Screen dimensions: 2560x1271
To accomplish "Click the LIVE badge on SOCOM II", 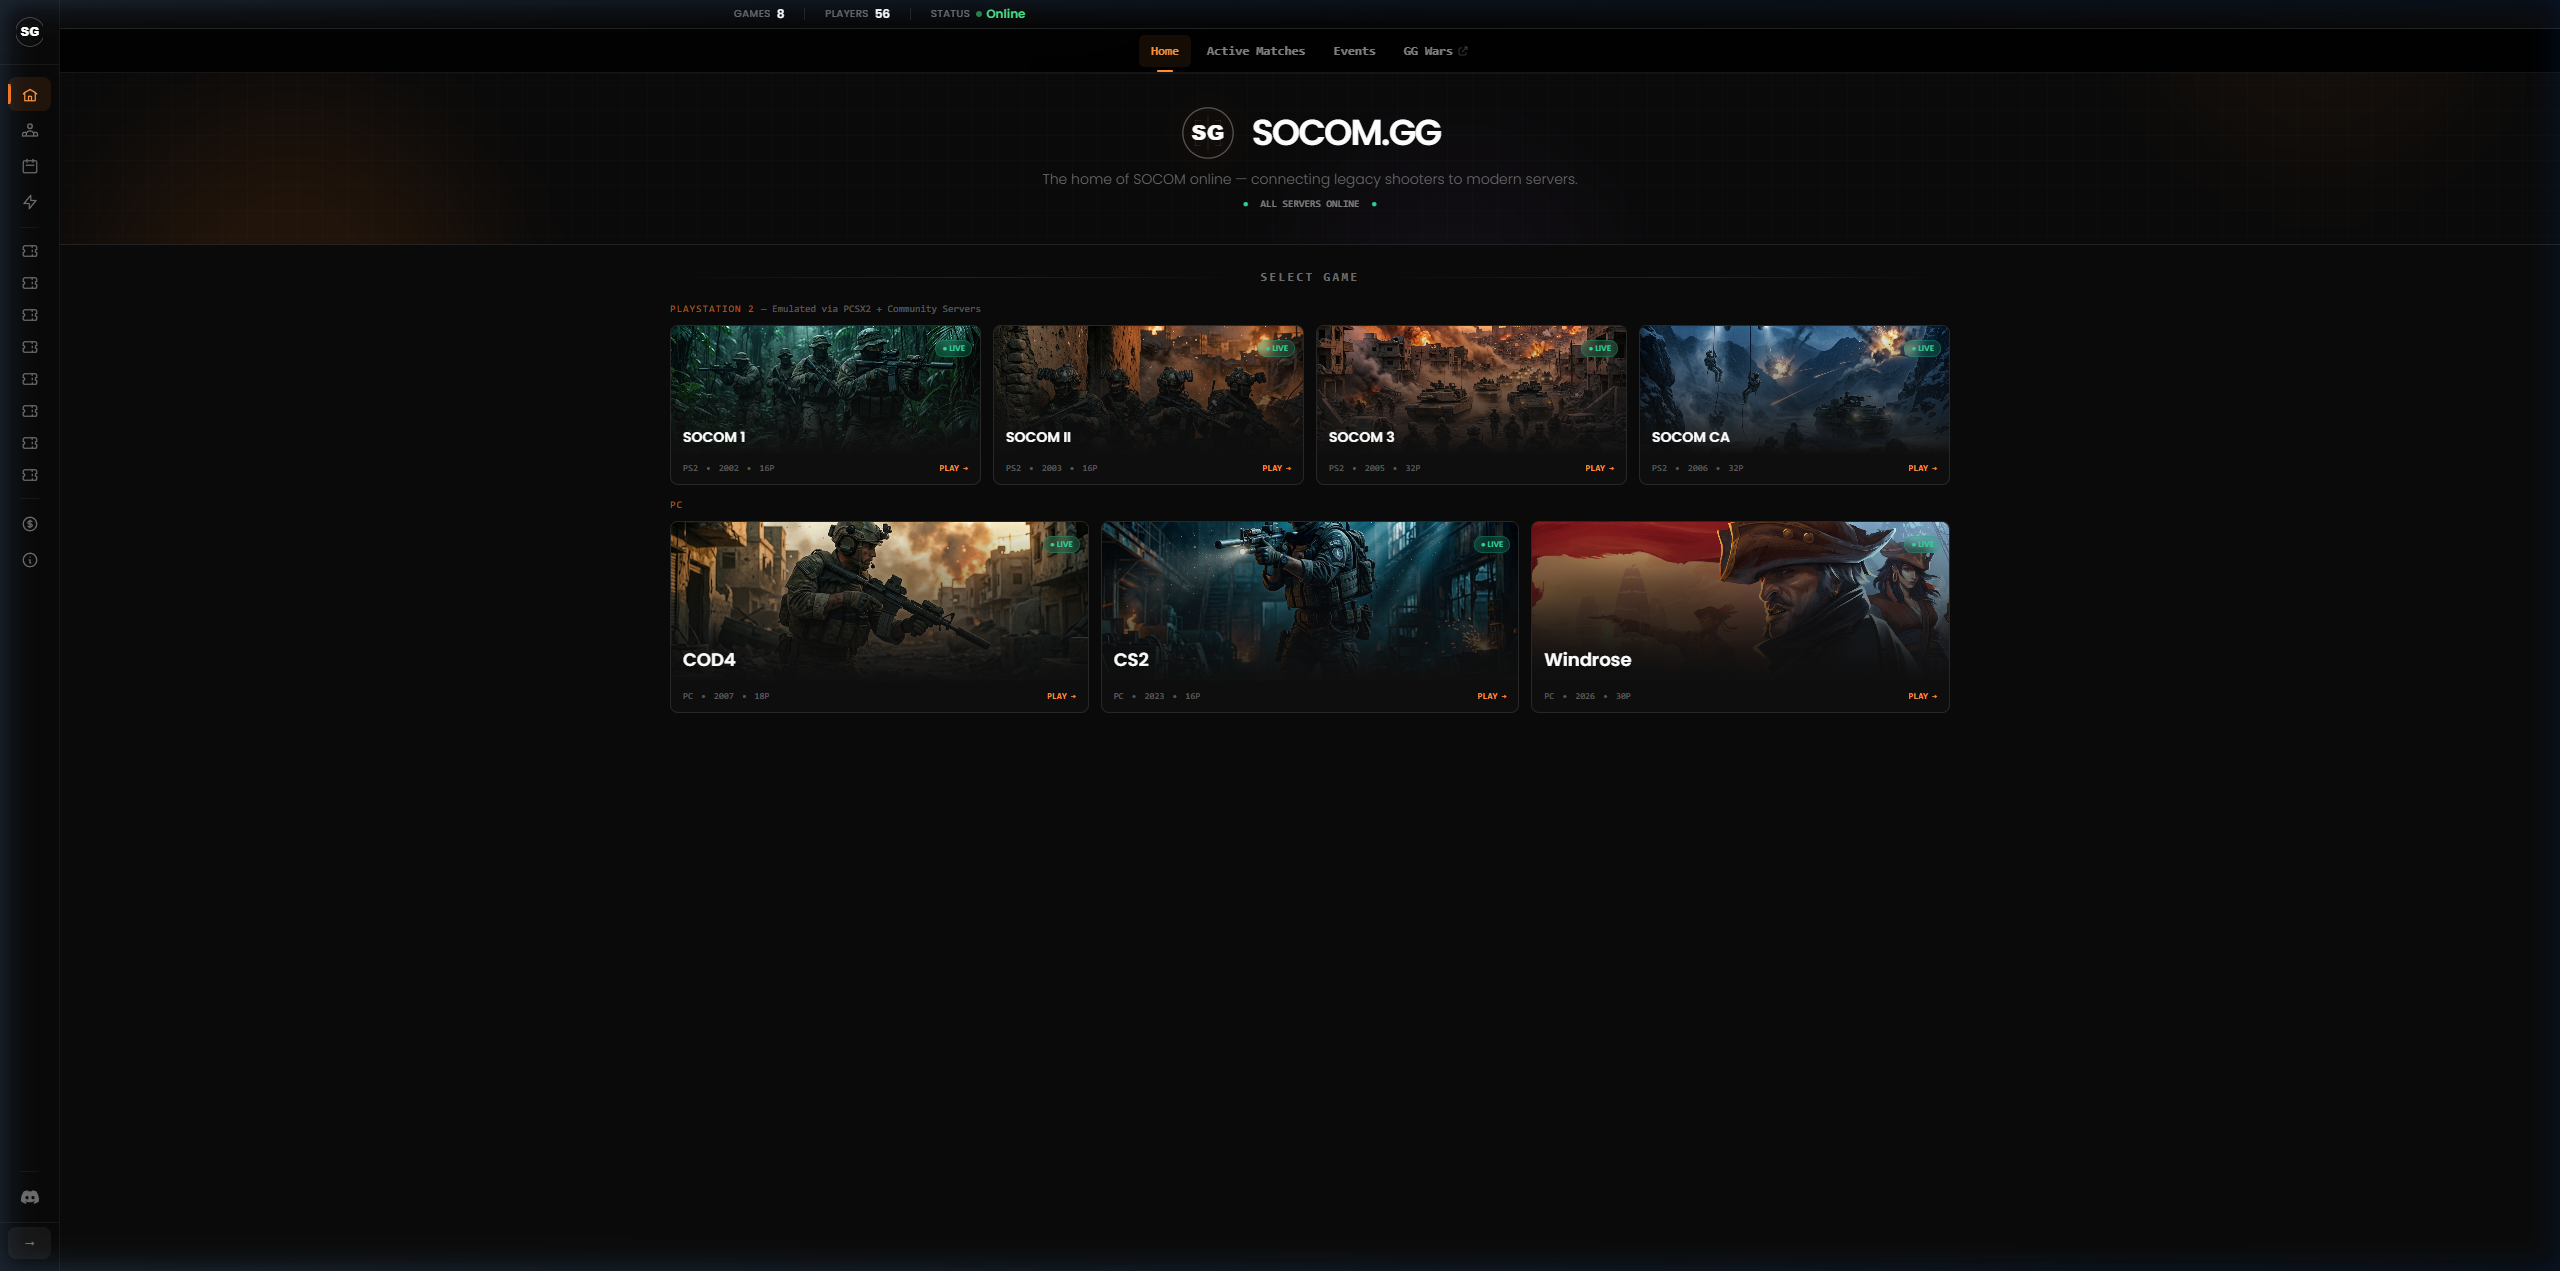I will 1277,348.
